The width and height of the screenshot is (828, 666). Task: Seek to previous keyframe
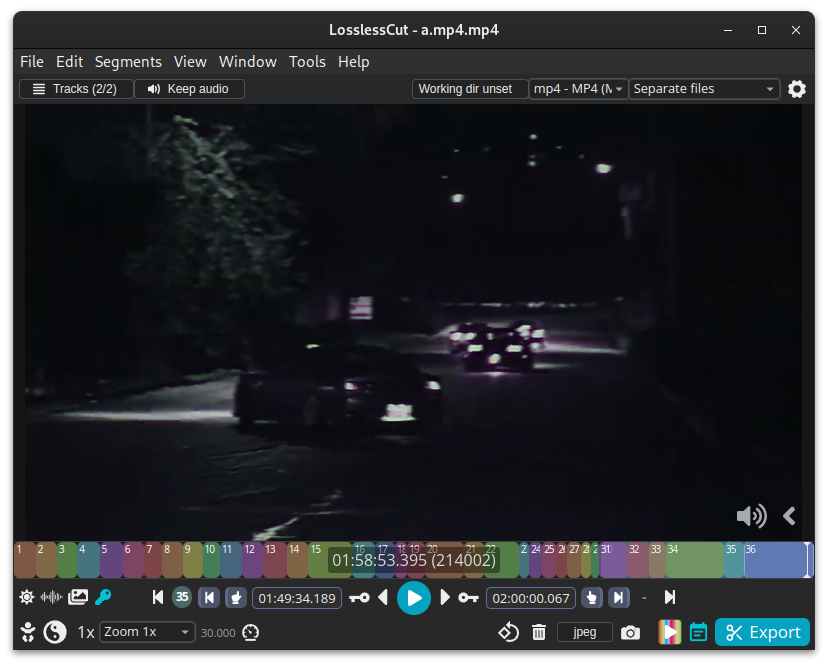[360, 598]
